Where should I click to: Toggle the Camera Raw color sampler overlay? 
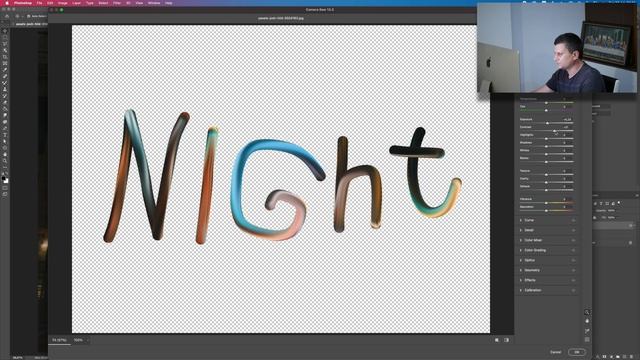587,331
